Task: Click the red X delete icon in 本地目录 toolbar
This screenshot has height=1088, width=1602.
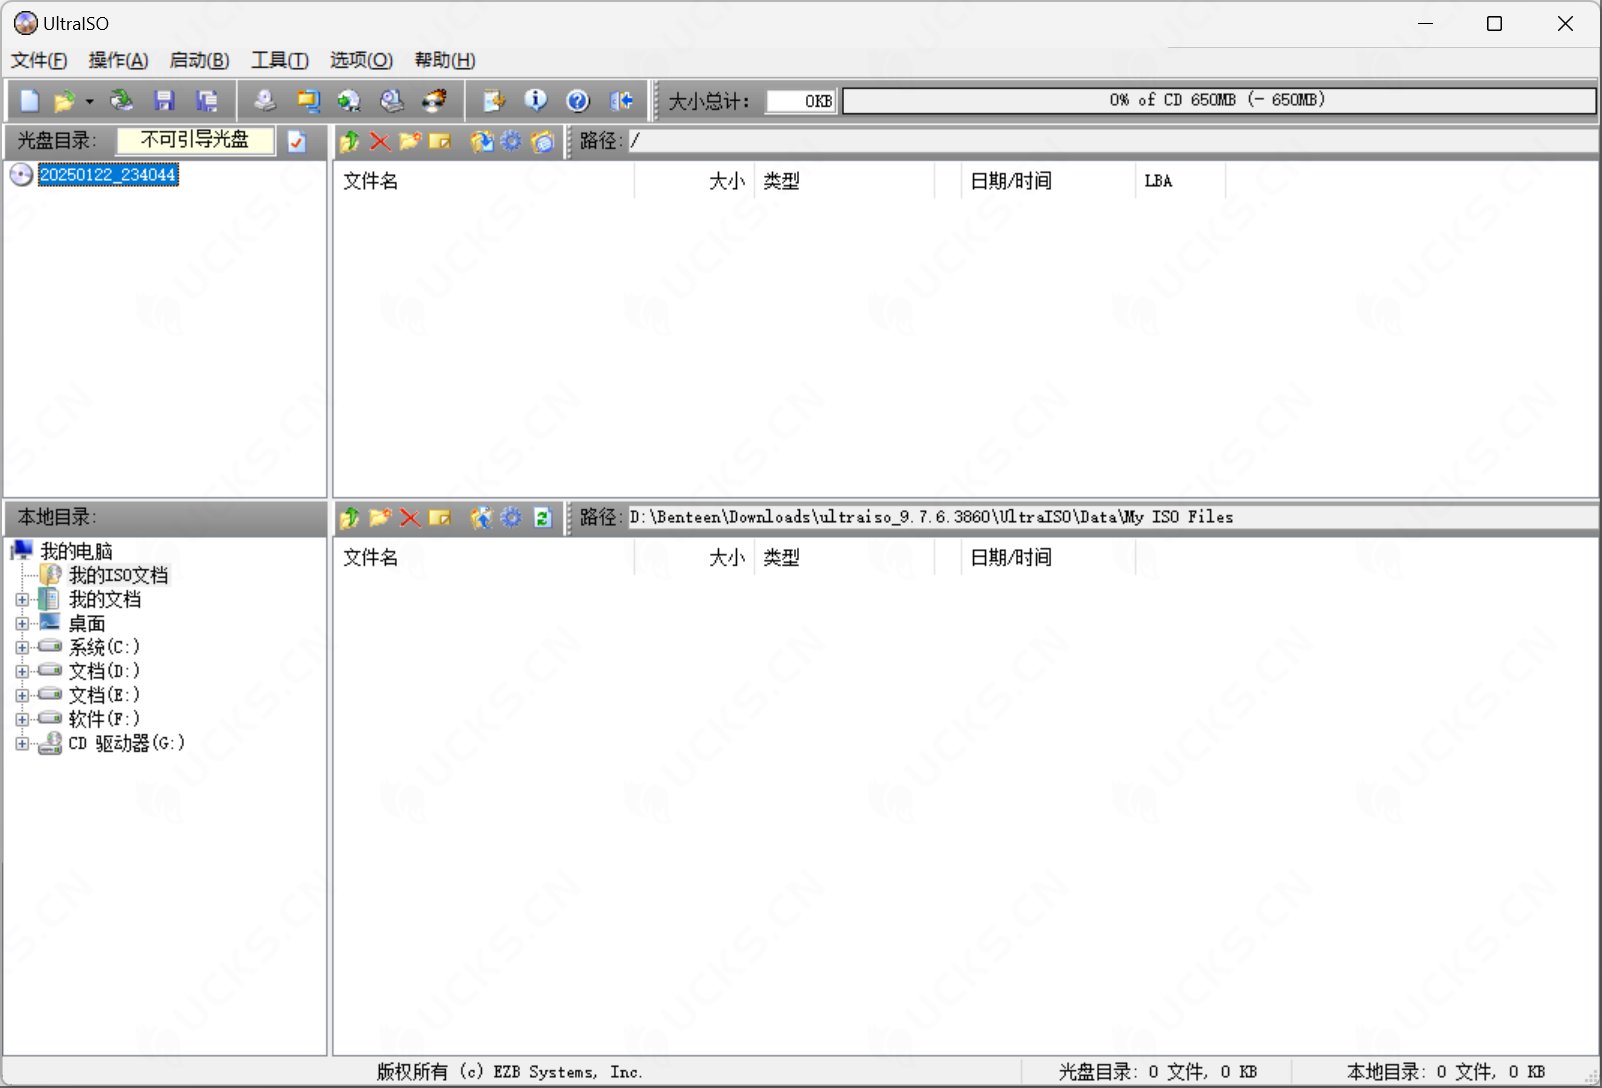Action: (x=410, y=517)
